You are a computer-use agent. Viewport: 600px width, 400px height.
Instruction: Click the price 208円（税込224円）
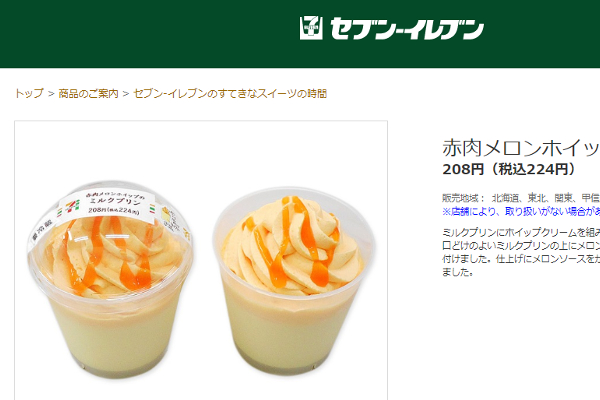[x=509, y=169]
